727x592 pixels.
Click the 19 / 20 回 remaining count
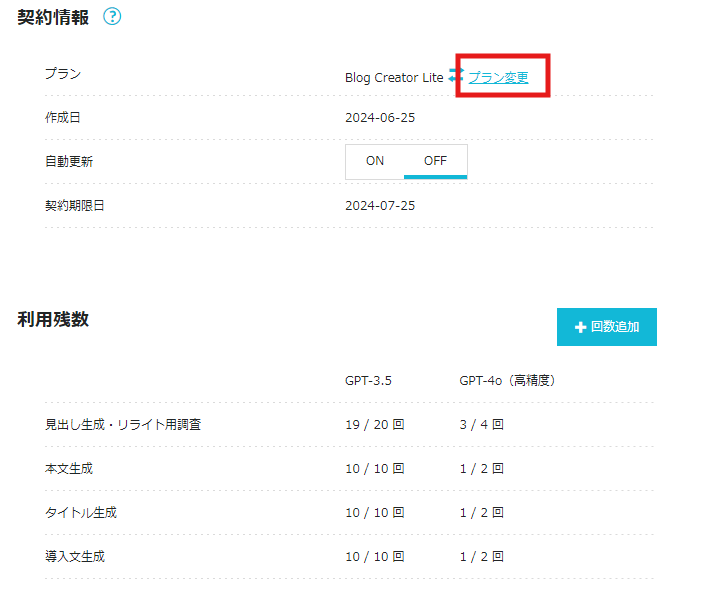[x=375, y=425]
